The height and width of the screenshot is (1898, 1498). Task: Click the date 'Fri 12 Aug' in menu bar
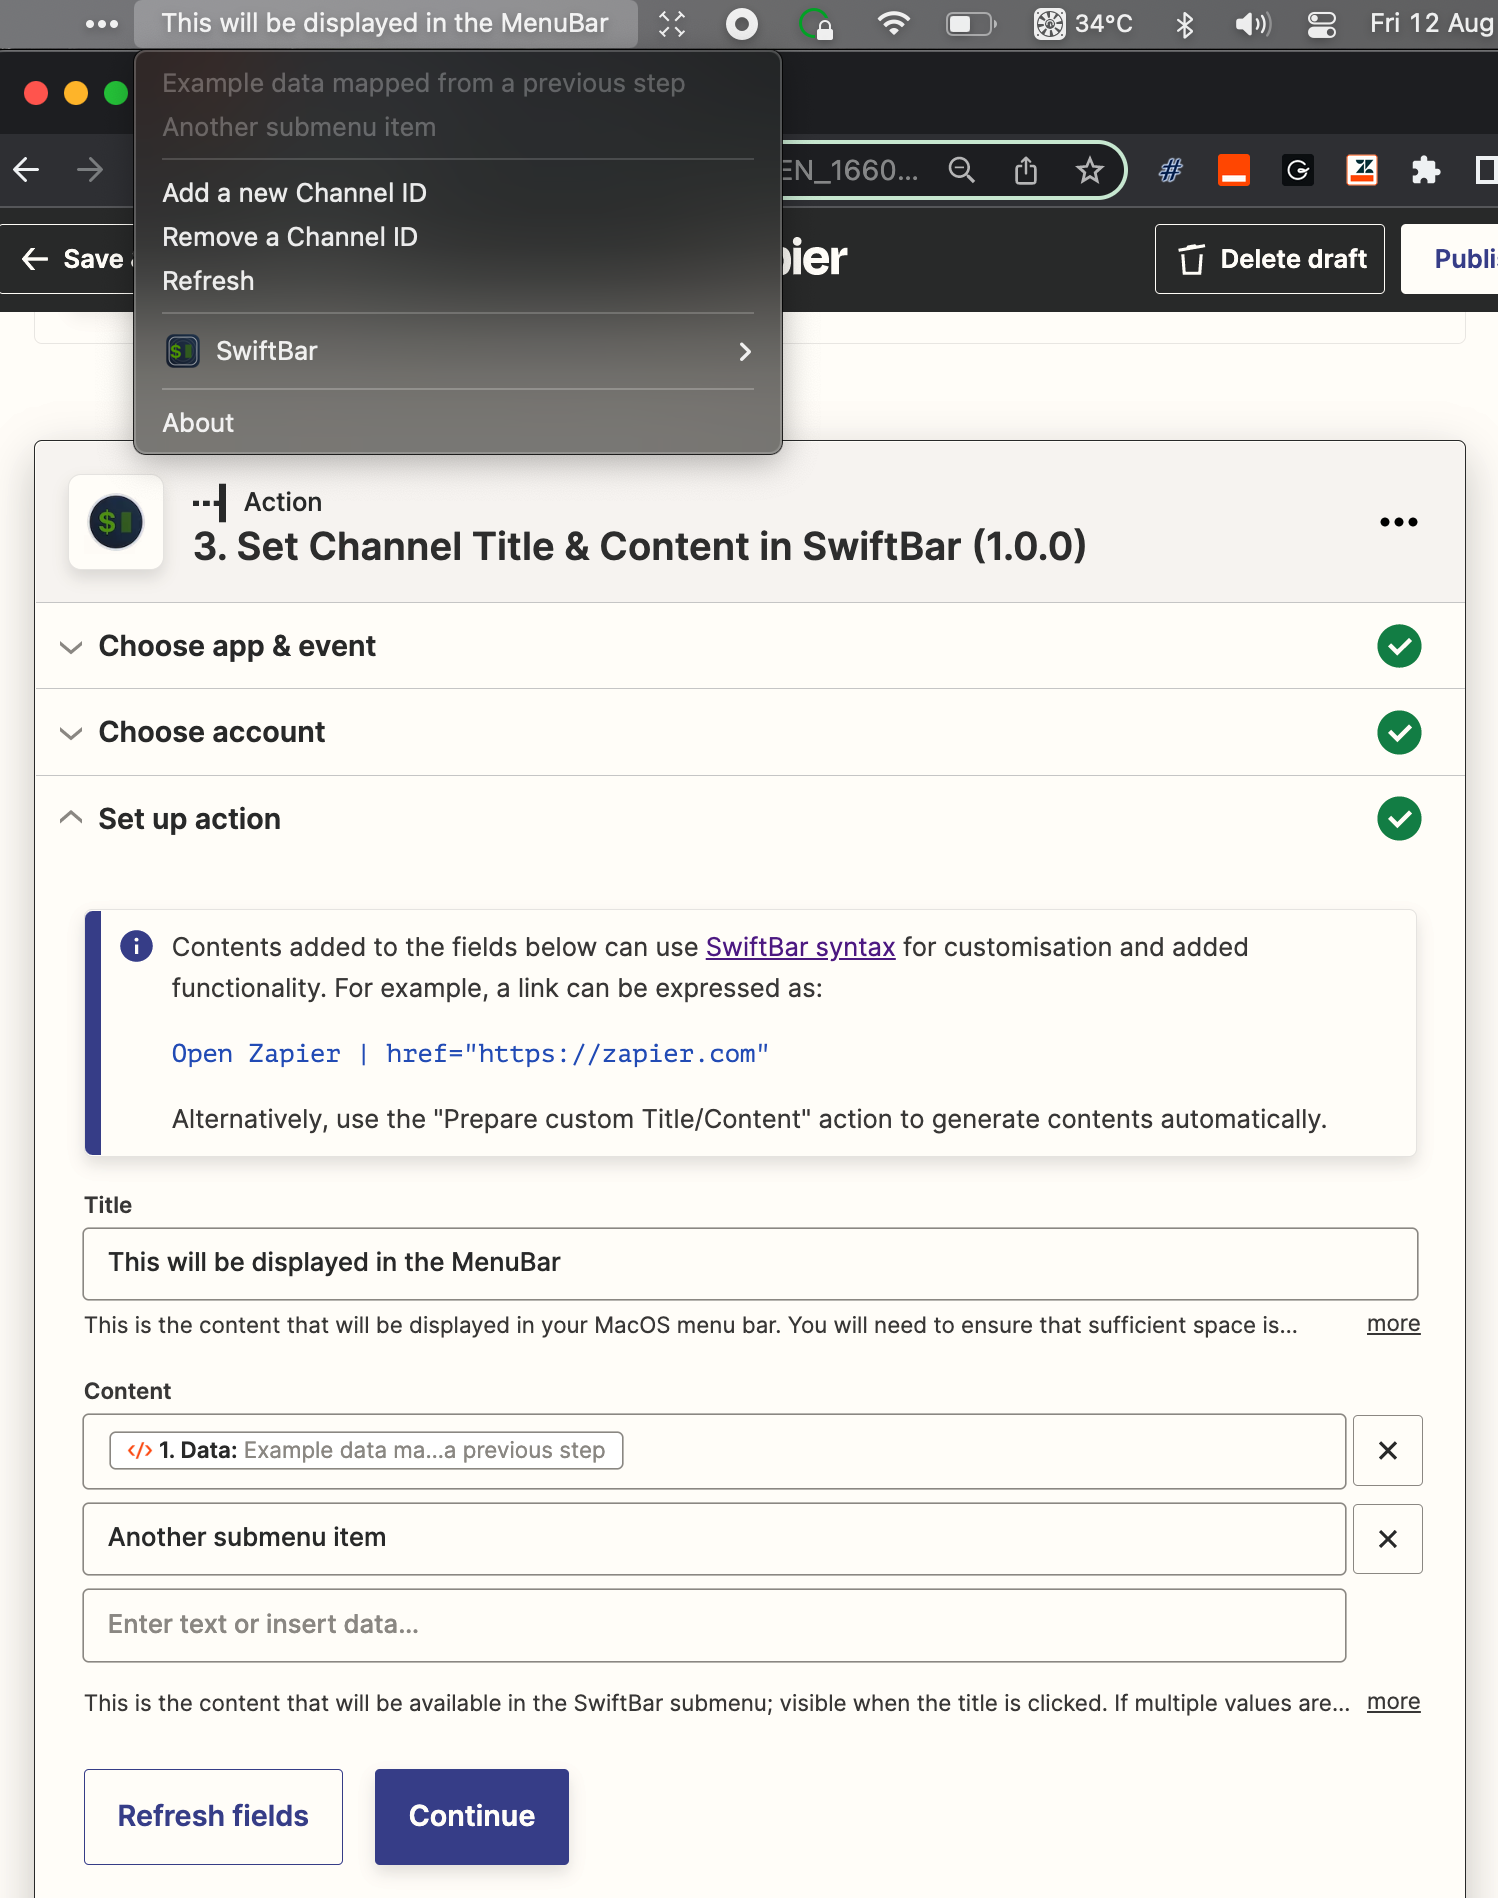click(1432, 24)
